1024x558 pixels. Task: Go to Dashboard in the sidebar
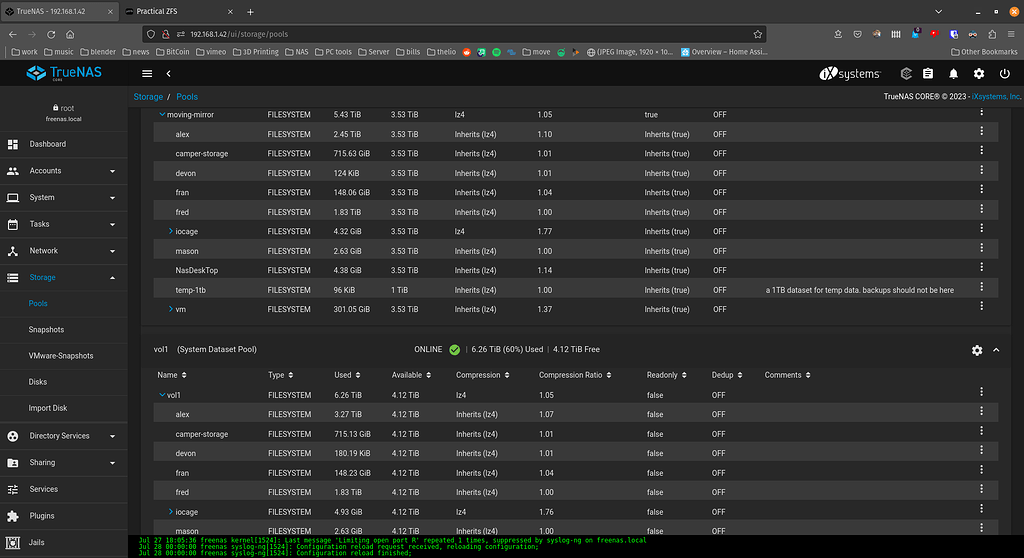47,144
